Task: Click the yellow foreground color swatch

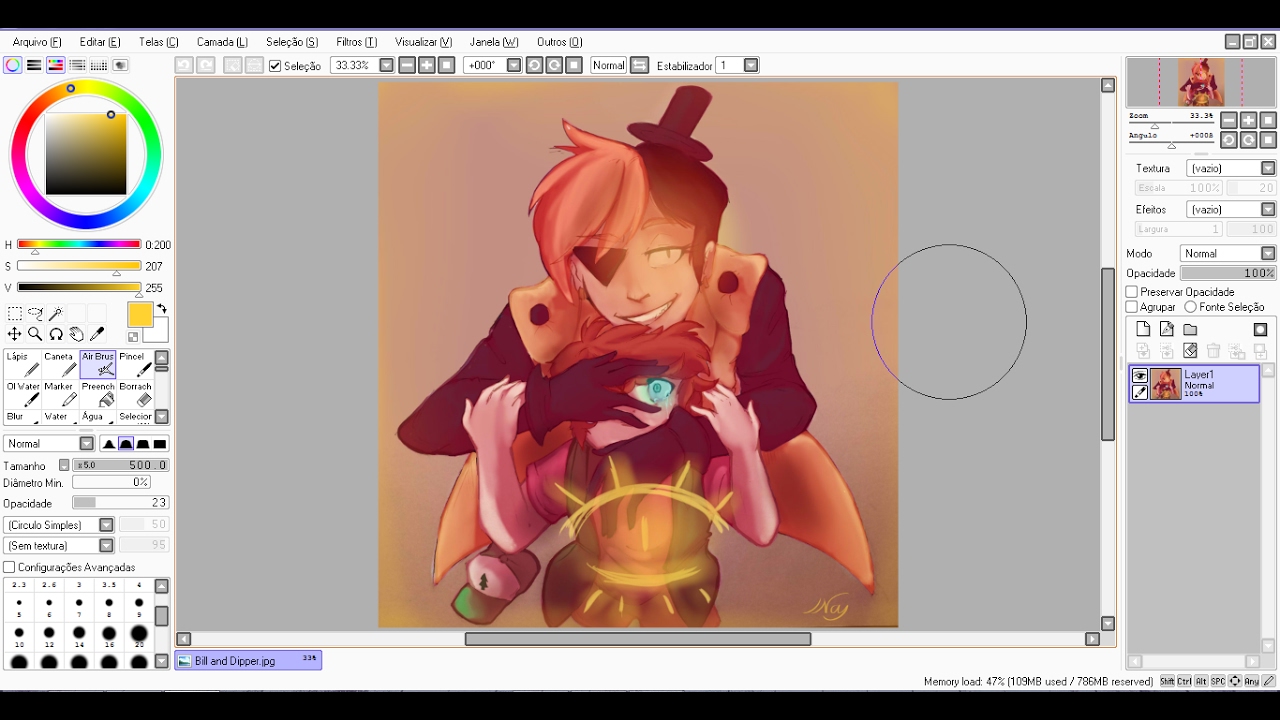Action: [x=140, y=314]
